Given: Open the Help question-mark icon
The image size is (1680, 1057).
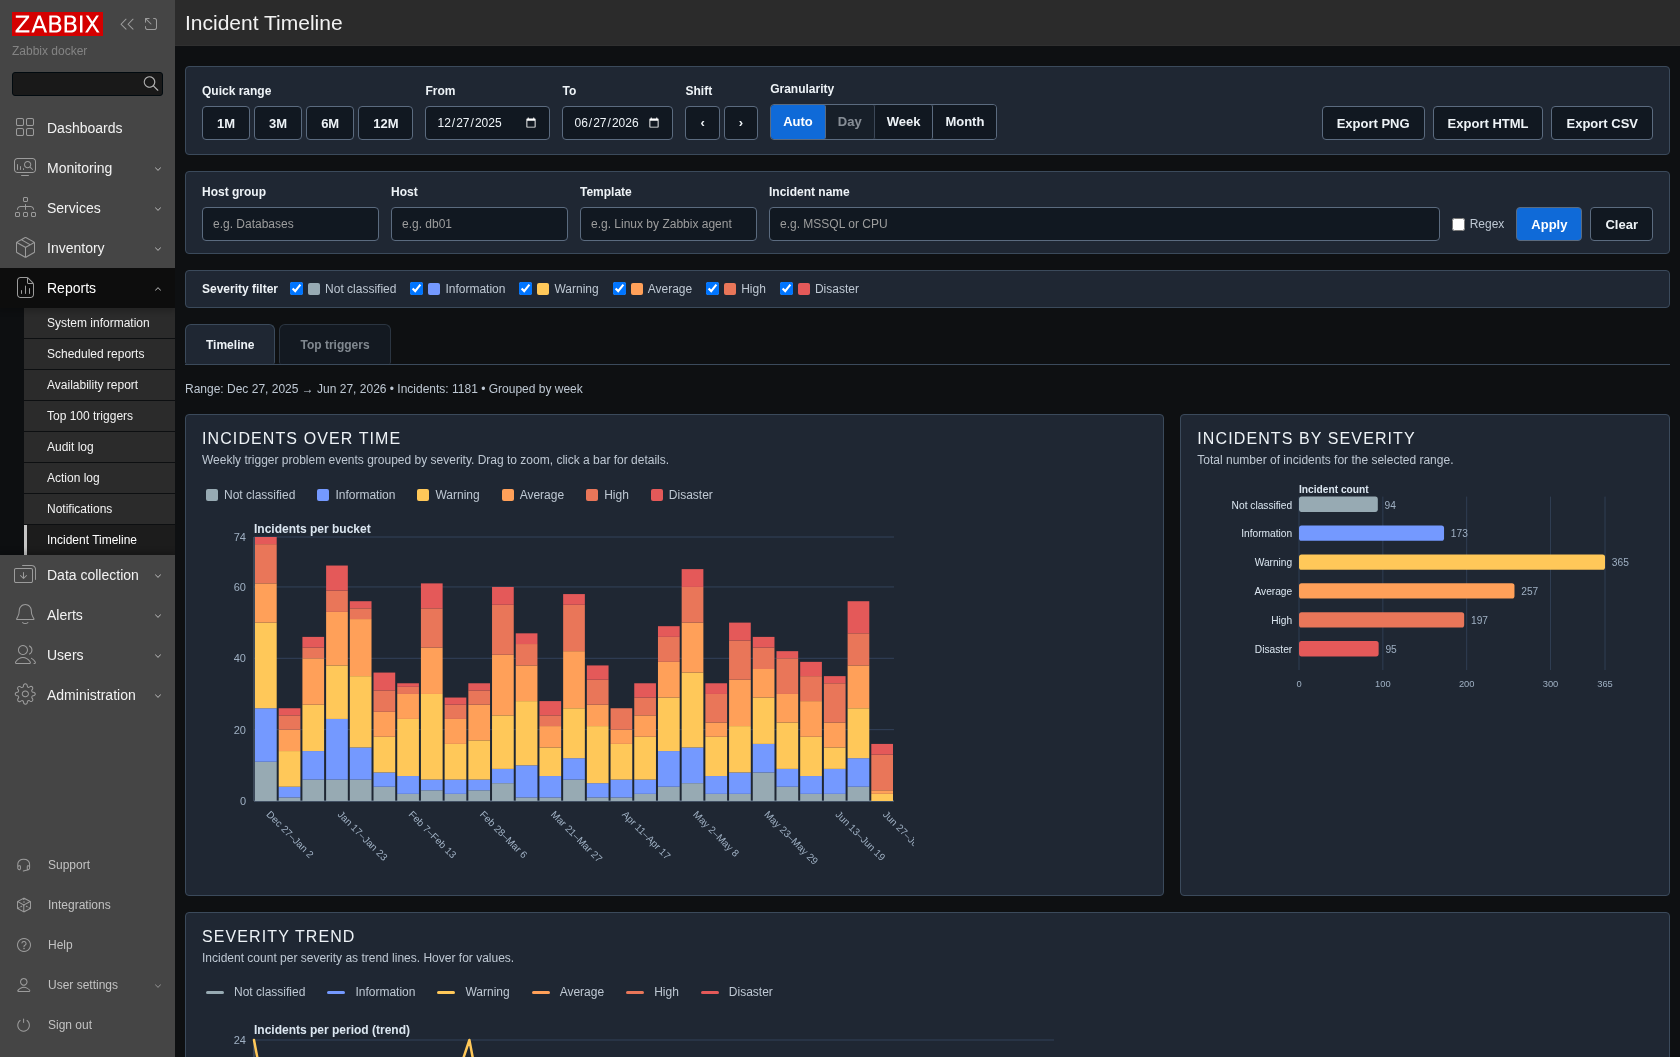Looking at the screenshot, I should pos(24,945).
